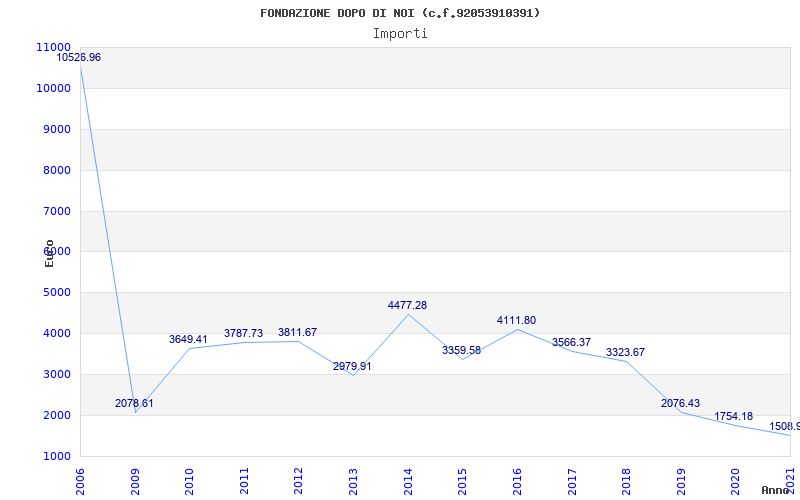The height and width of the screenshot is (500, 800).
Task: Click the 9000 y-axis tick label
Action: [56, 130]
